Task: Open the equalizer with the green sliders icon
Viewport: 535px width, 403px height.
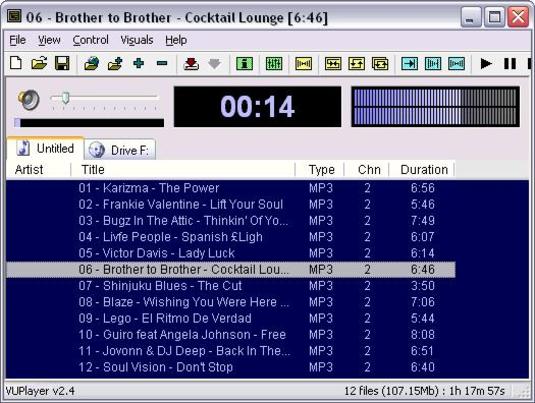Action: pos(274,64)
